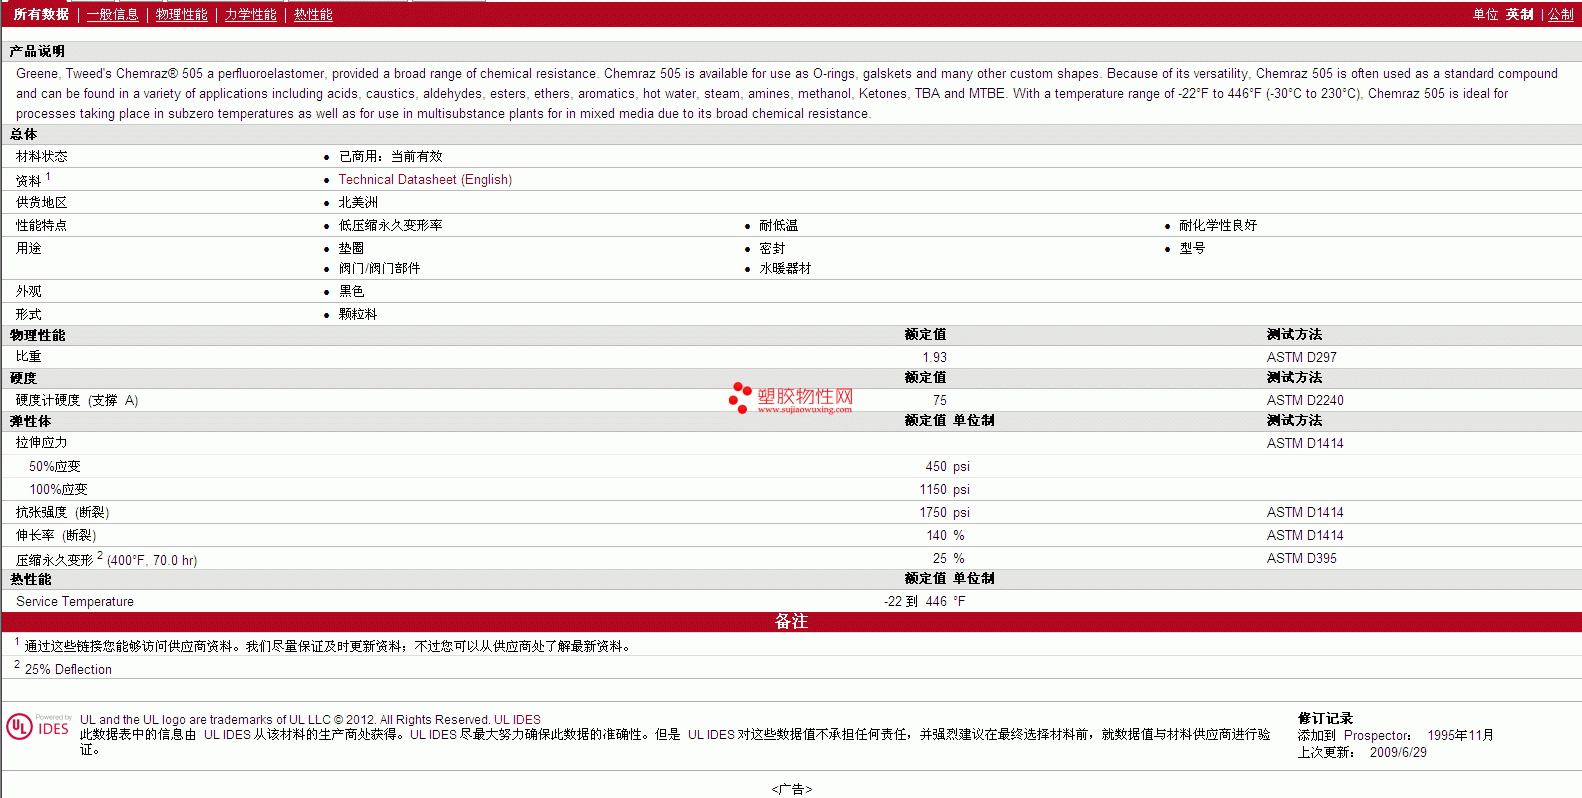Click the 1995年11月 Prospector date
This screenshot has height=798, width=1582.
[x=1460, y=735]
